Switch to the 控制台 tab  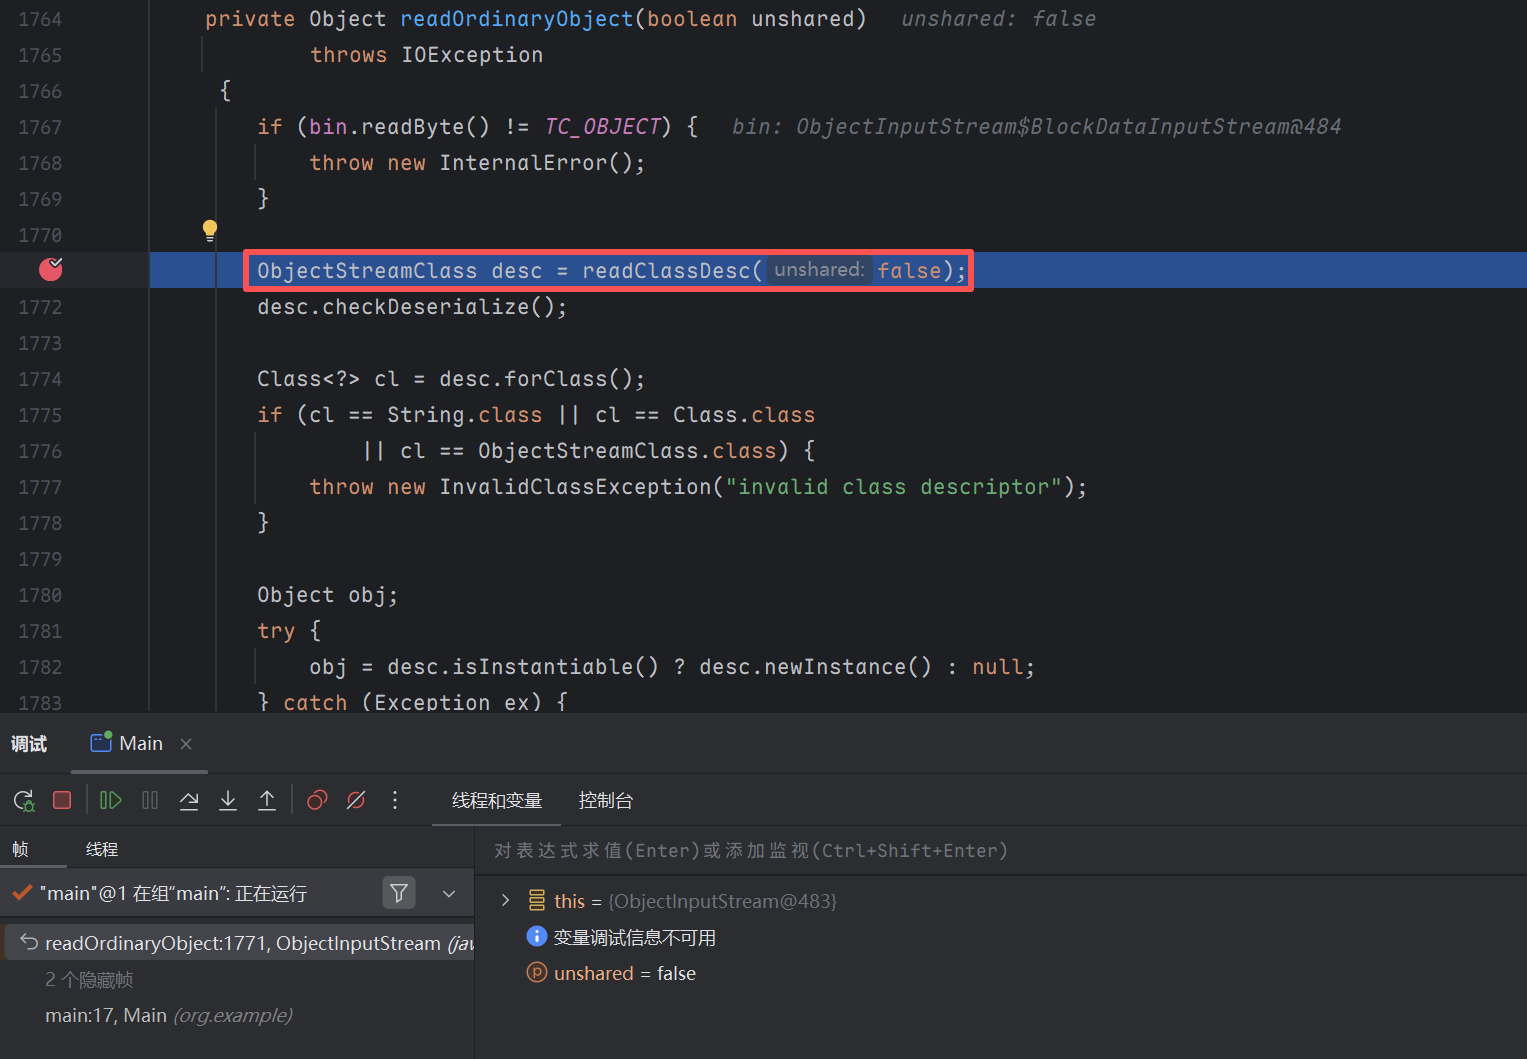[605, 800]
